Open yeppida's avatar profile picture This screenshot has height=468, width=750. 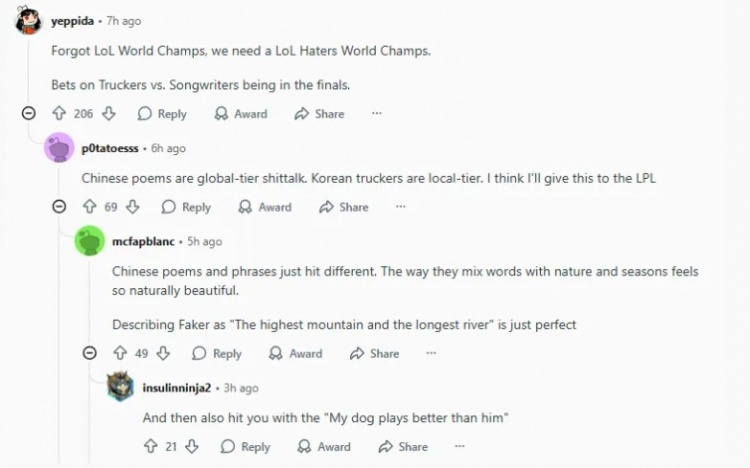coord(28,21)
